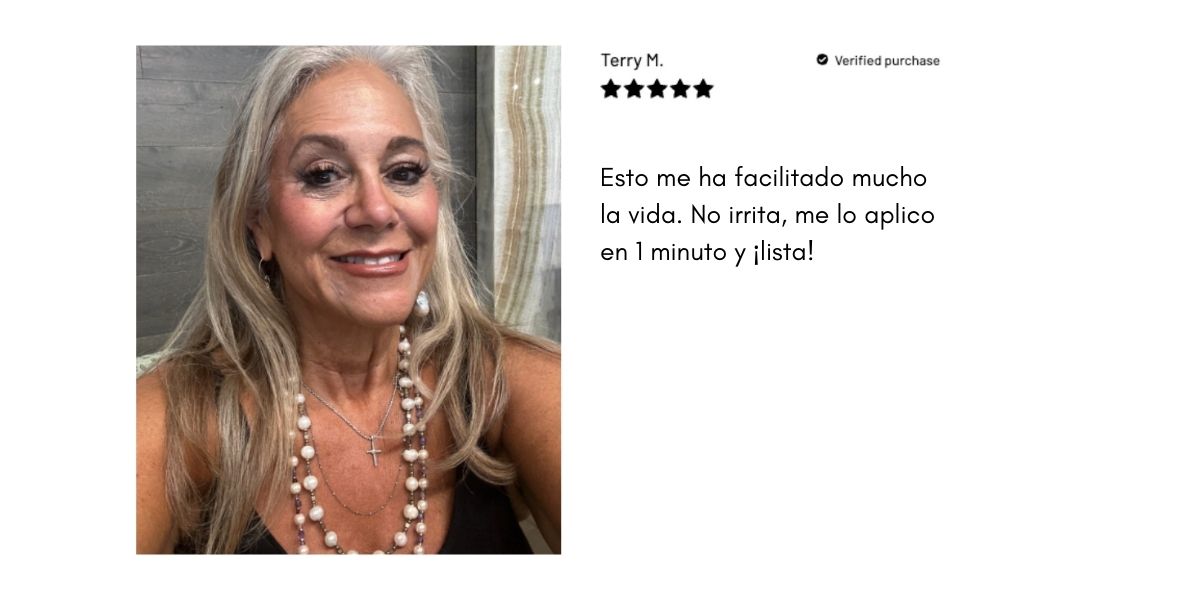Click the word "aplico" in the review
1200x600 pixels.
pyautogui.click(x=899, y=216)
